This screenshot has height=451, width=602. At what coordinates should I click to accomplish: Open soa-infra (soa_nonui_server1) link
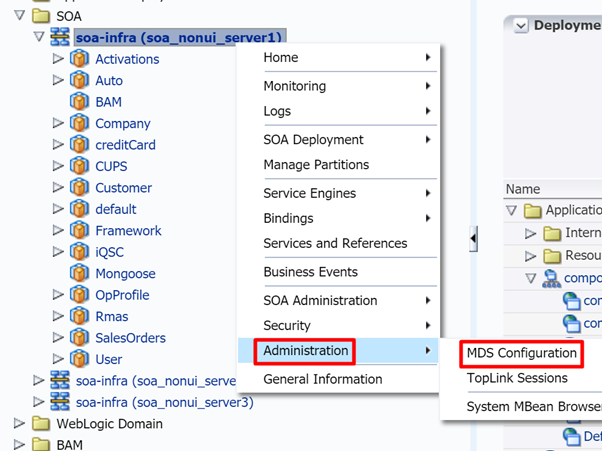pos(179,38)
